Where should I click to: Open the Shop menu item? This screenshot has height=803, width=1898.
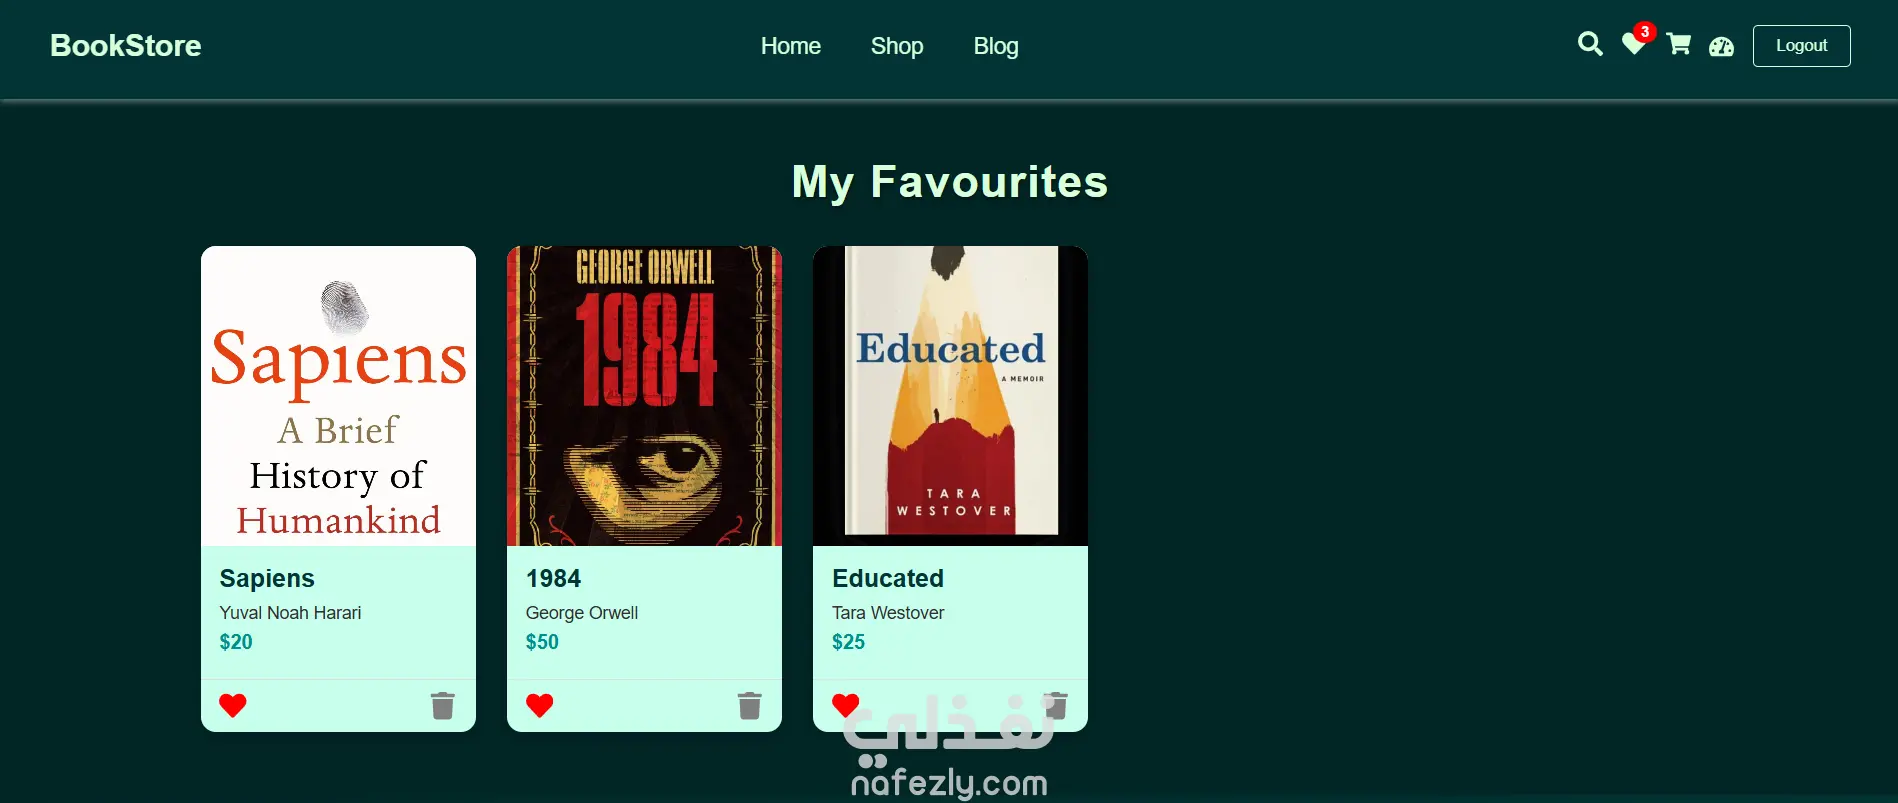click(x=897, y=46)
